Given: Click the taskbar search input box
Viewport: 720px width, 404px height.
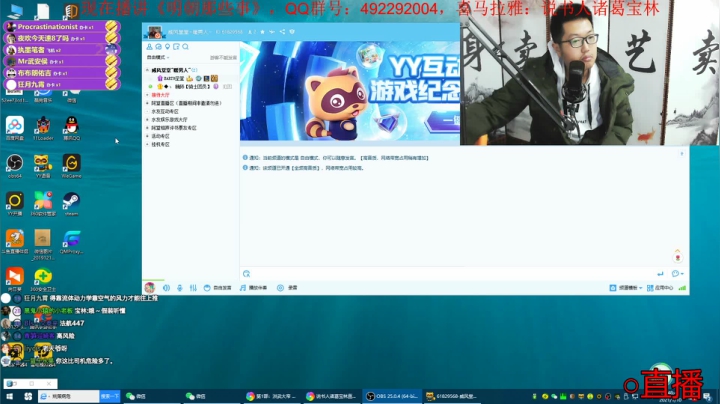Looking at the screenshot, I should pyautogui.click(x=68, y=396).
